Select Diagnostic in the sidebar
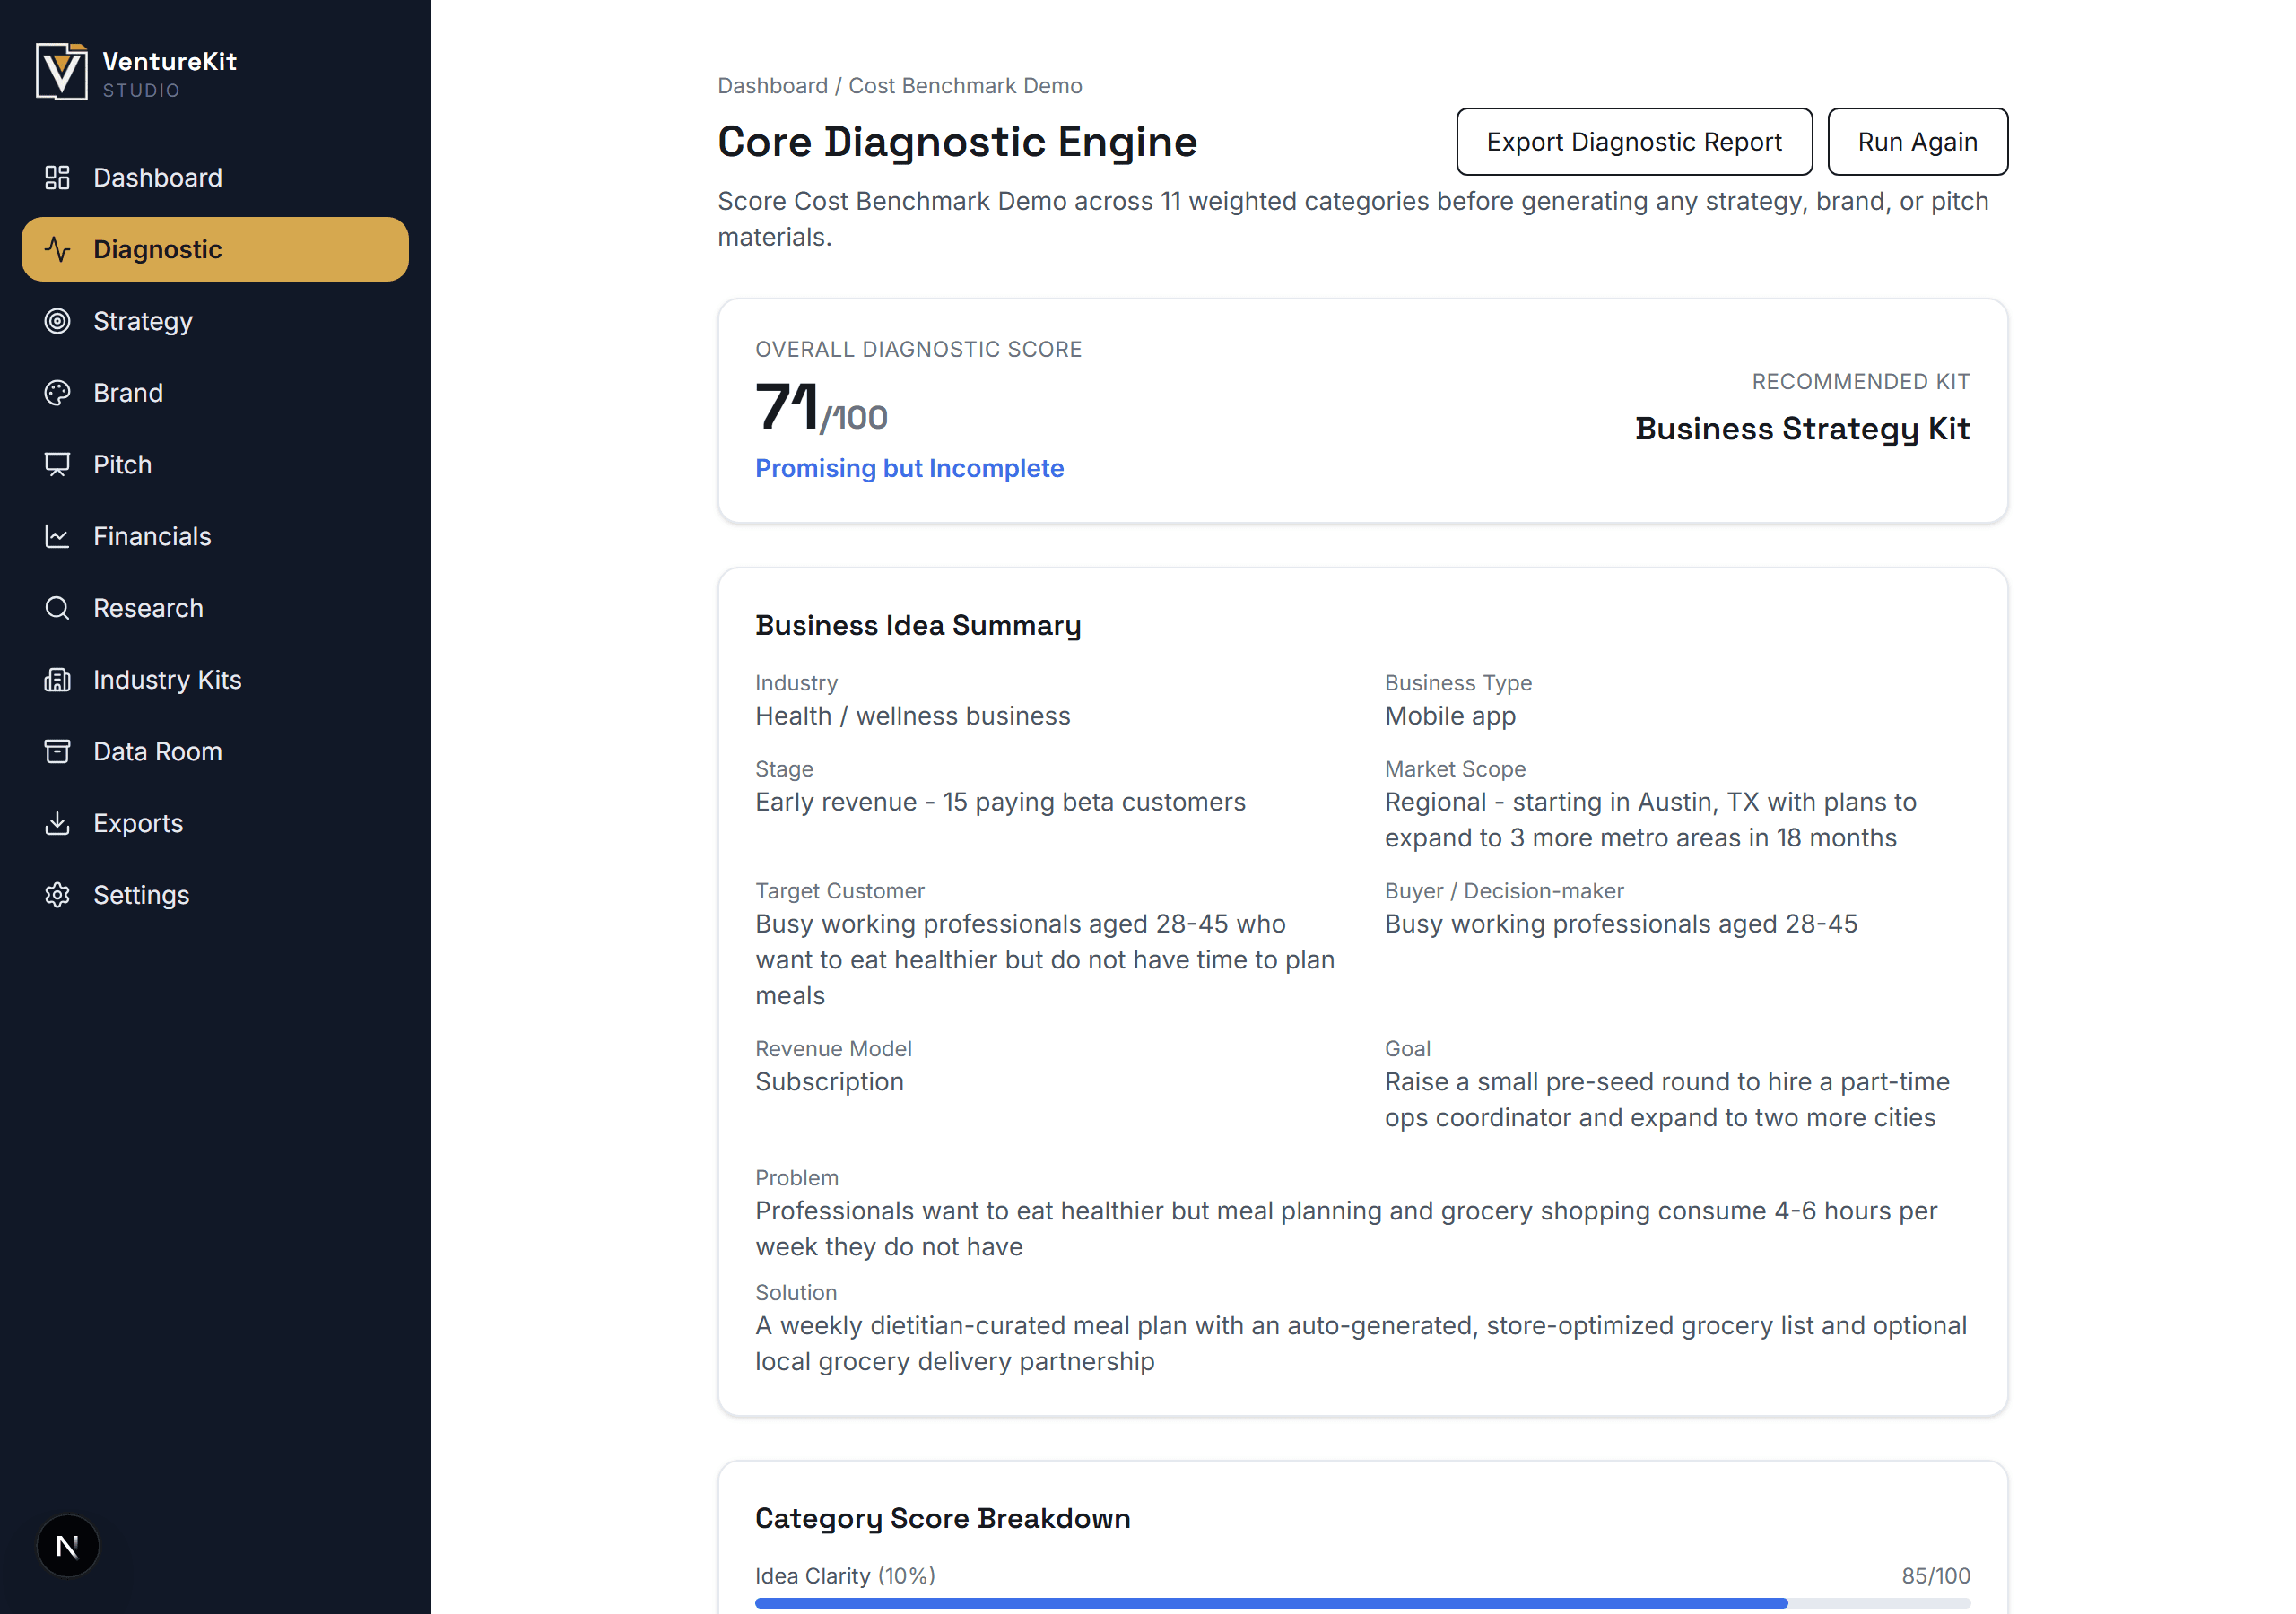Image resolution: width=2296 pixels, height=1614 pixels. coord(215,249)
